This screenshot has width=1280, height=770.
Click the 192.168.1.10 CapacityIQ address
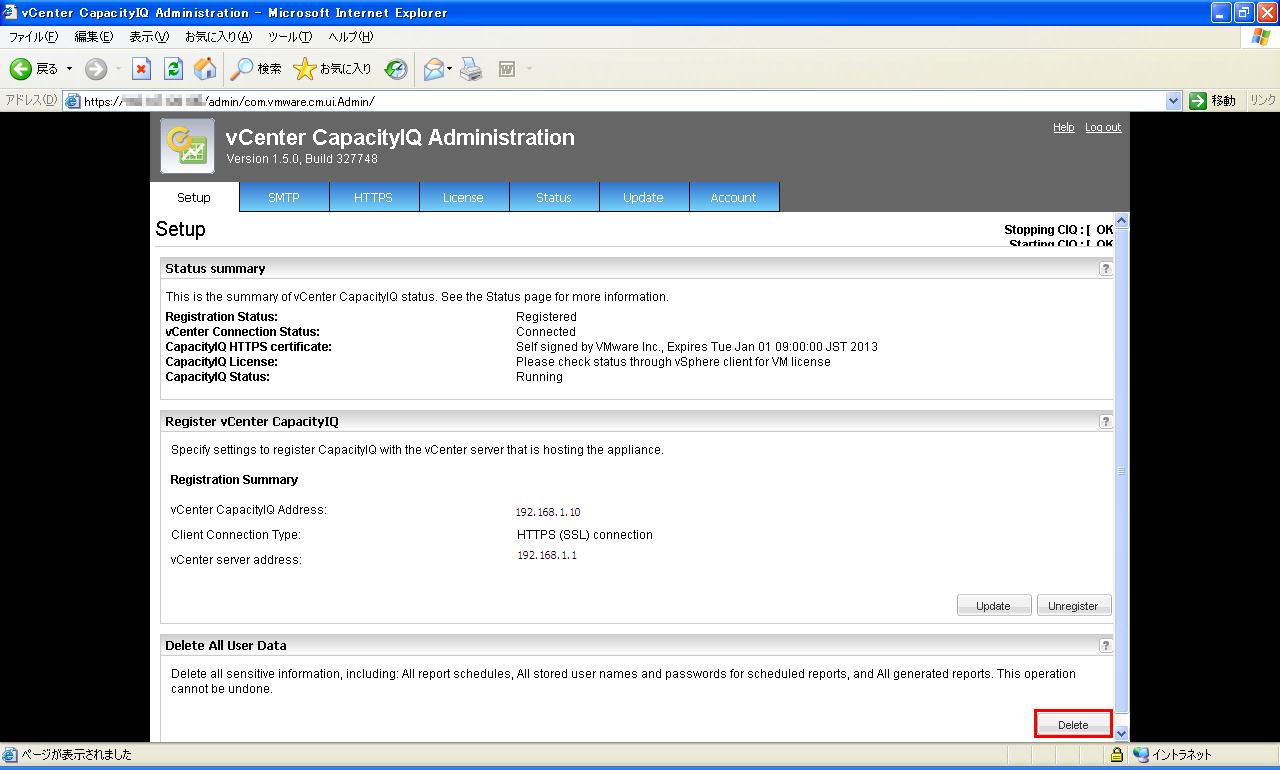click(548, 512)
